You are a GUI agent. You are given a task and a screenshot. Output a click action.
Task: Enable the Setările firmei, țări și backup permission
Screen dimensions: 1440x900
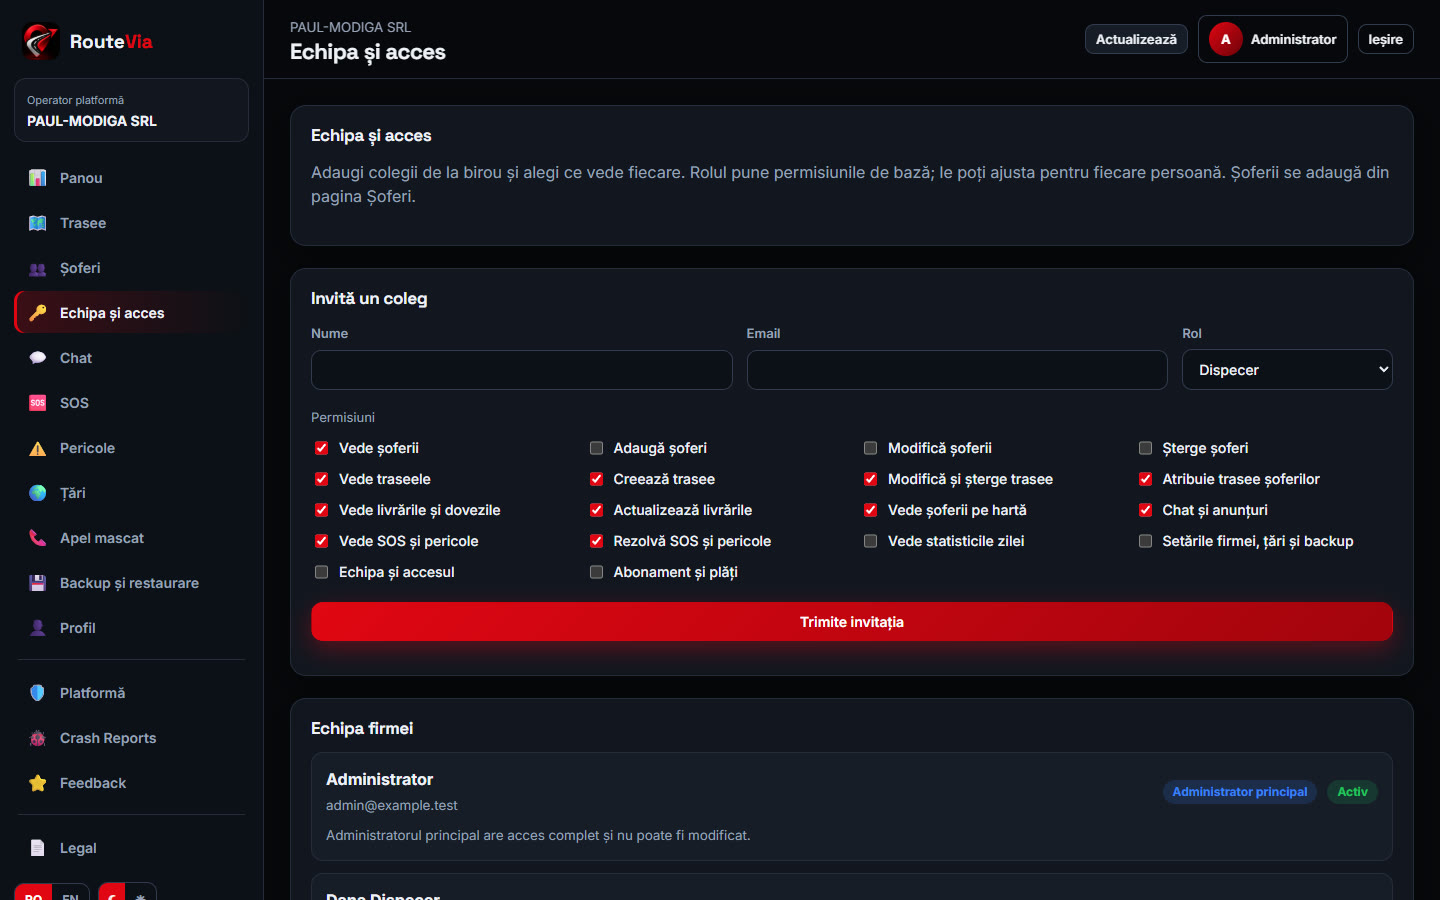pos(1145,541)
